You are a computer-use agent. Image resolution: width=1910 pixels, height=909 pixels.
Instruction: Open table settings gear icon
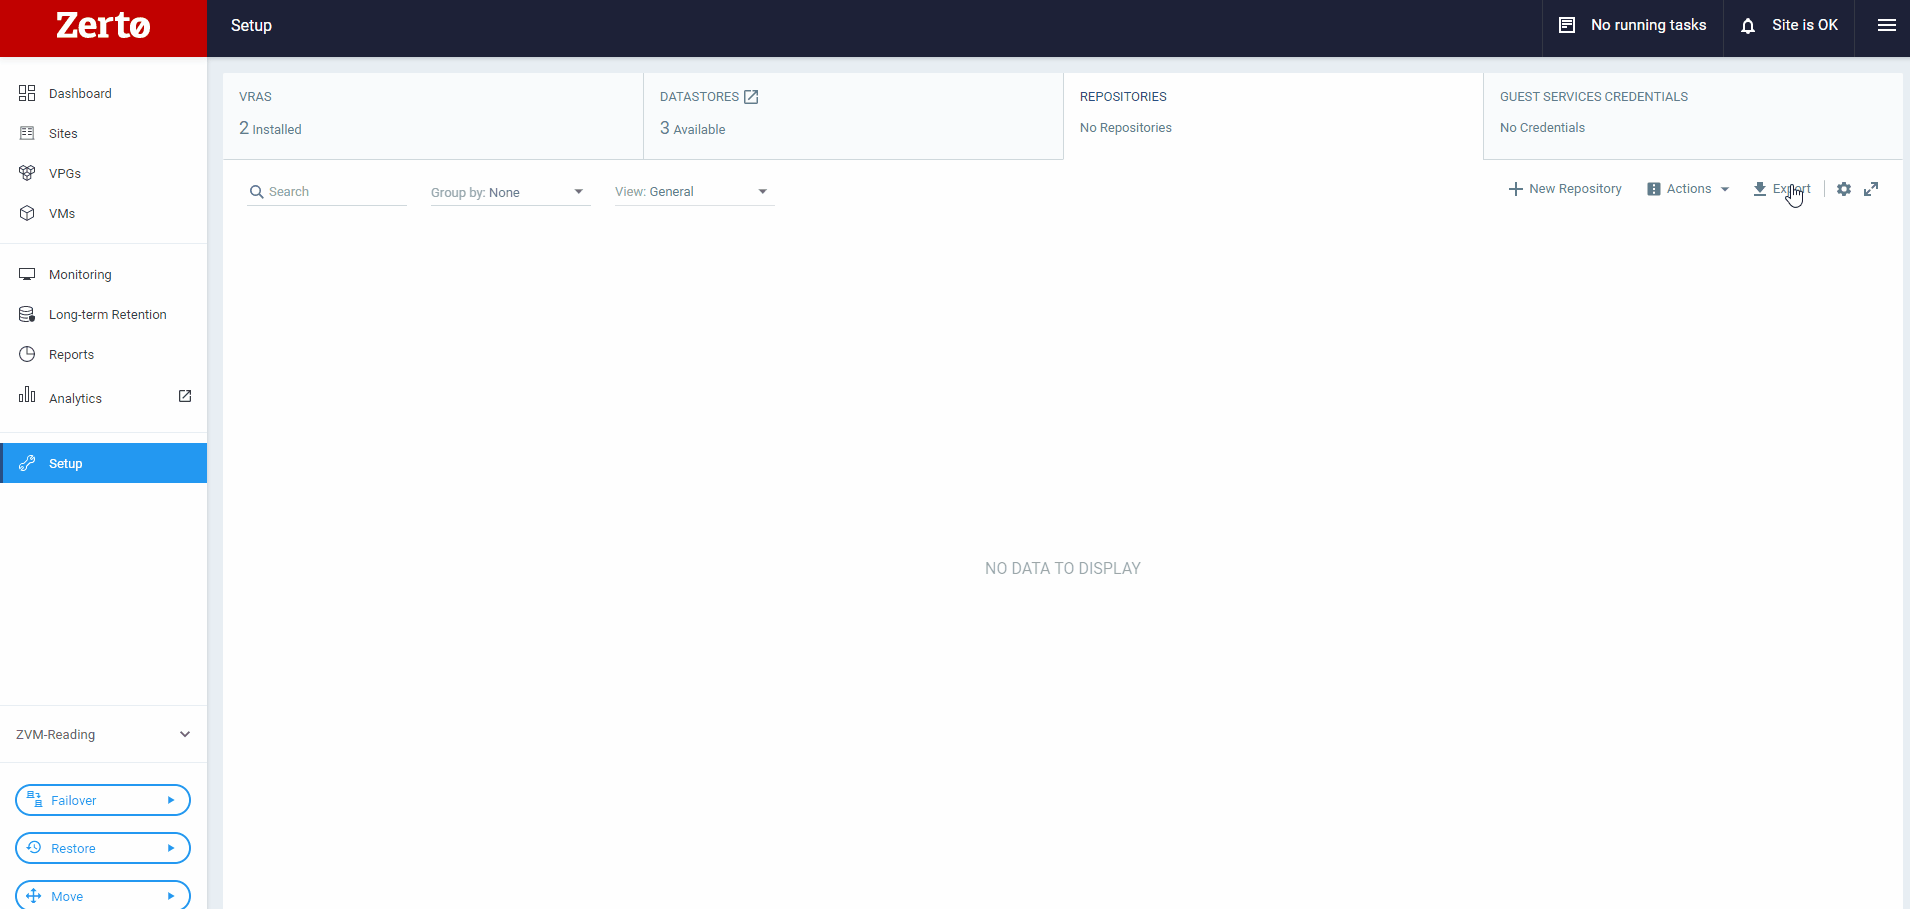1843,189
